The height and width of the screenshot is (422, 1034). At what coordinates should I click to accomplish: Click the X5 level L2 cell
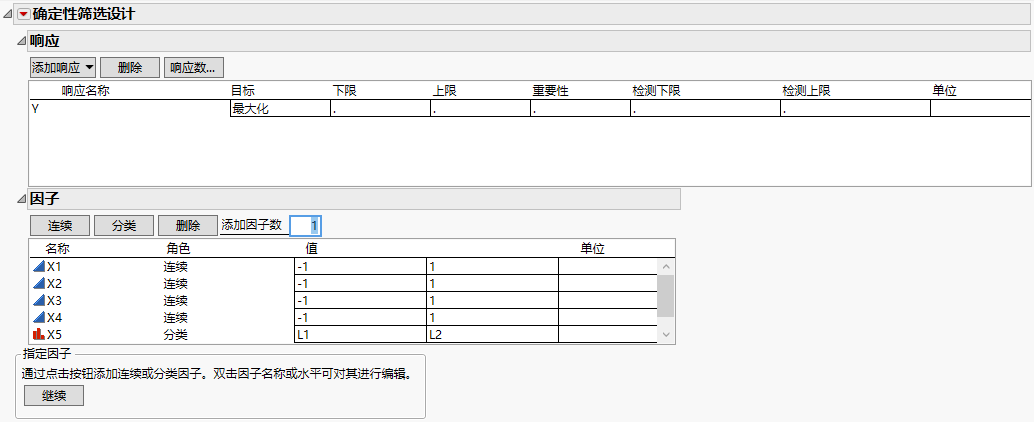(x=492, y=335)
